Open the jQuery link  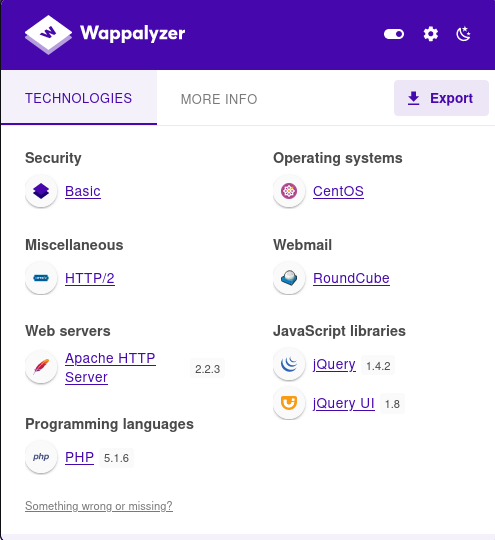pyautogui.click(x=334, y=364)
